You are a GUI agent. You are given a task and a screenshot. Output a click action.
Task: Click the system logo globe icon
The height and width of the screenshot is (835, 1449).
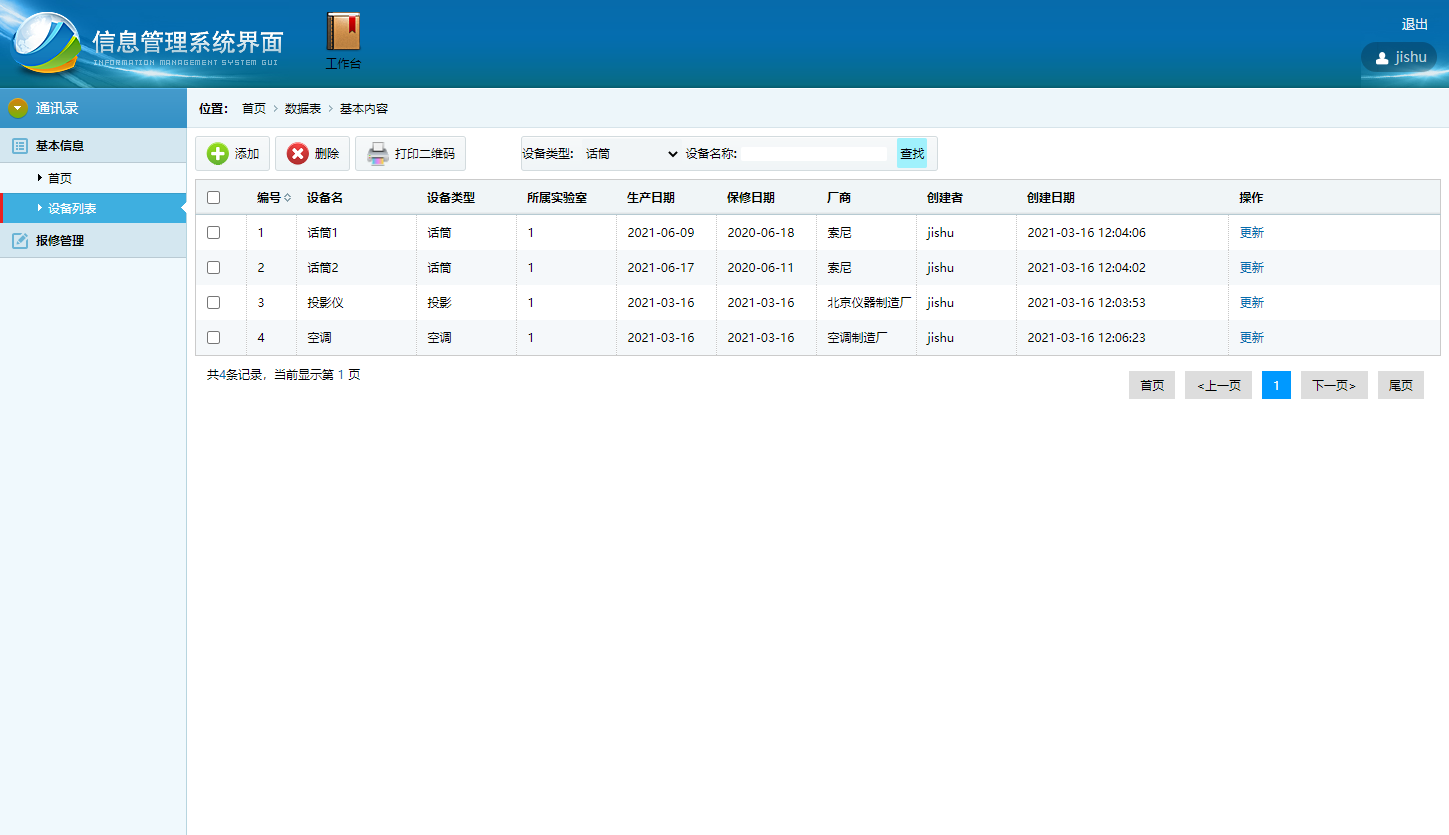(45, 43)
